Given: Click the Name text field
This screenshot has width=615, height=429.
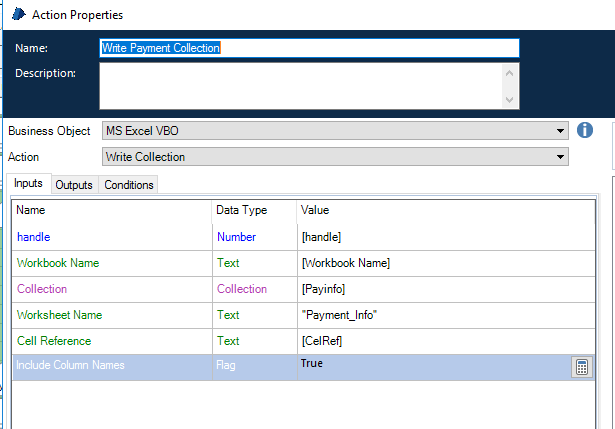Looking at the screenshot, I should pyautogui.click(x=309, y=48).
